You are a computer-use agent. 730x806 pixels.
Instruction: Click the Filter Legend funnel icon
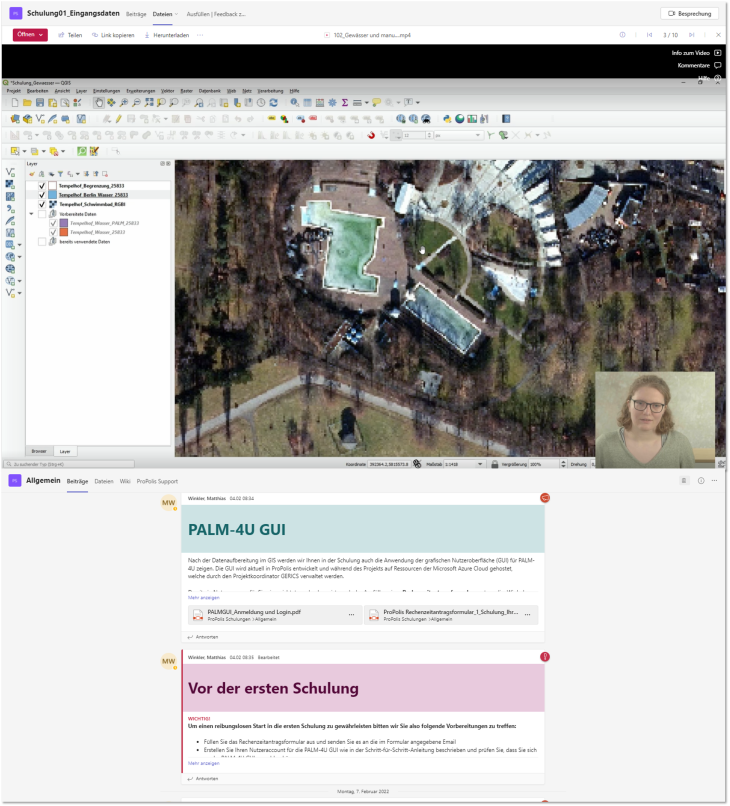coord(60,174)
